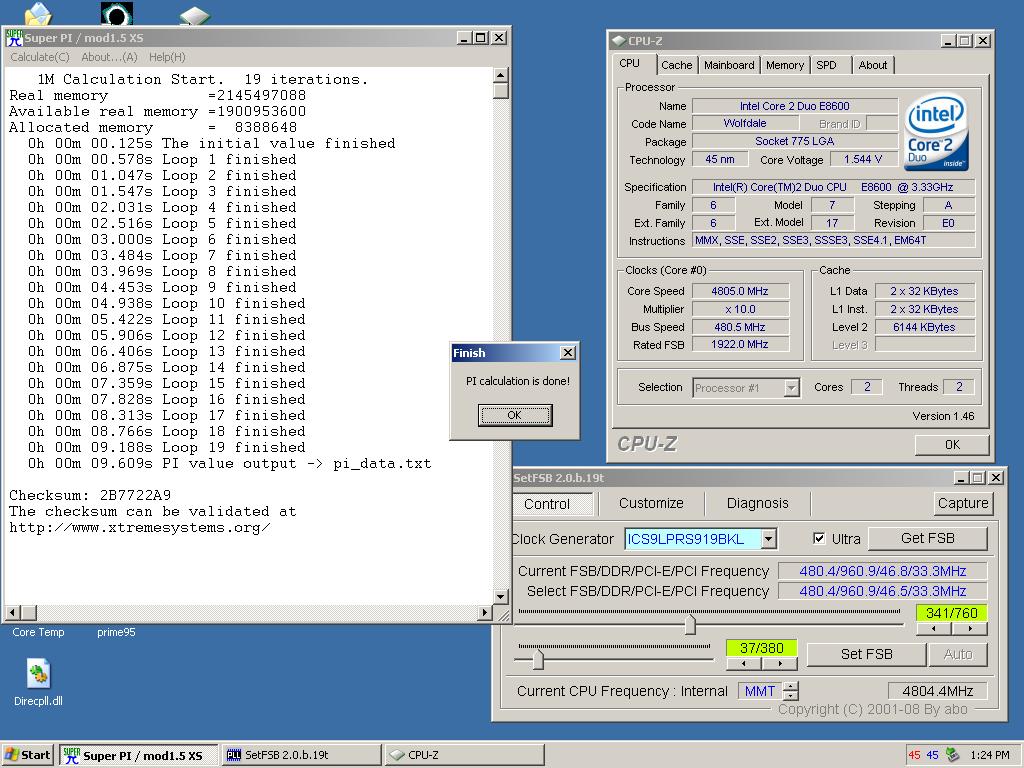Activate SetFSB 2.0.b.19t taskbar button

point(300,756)
